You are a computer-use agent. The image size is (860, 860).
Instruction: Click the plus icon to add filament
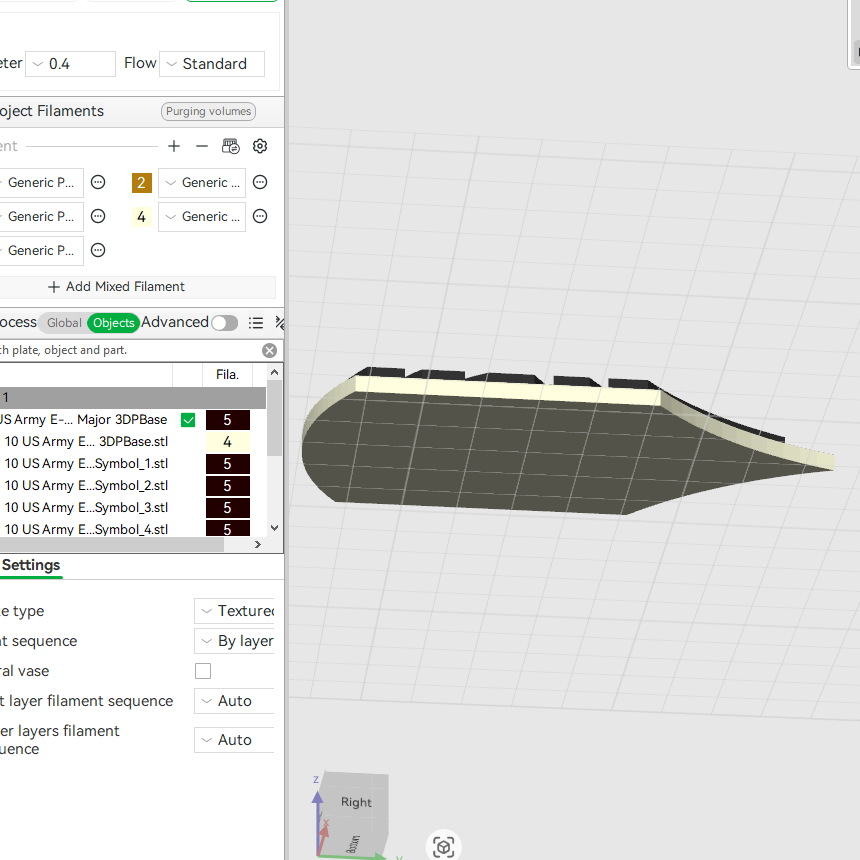[x=174, y=146]
